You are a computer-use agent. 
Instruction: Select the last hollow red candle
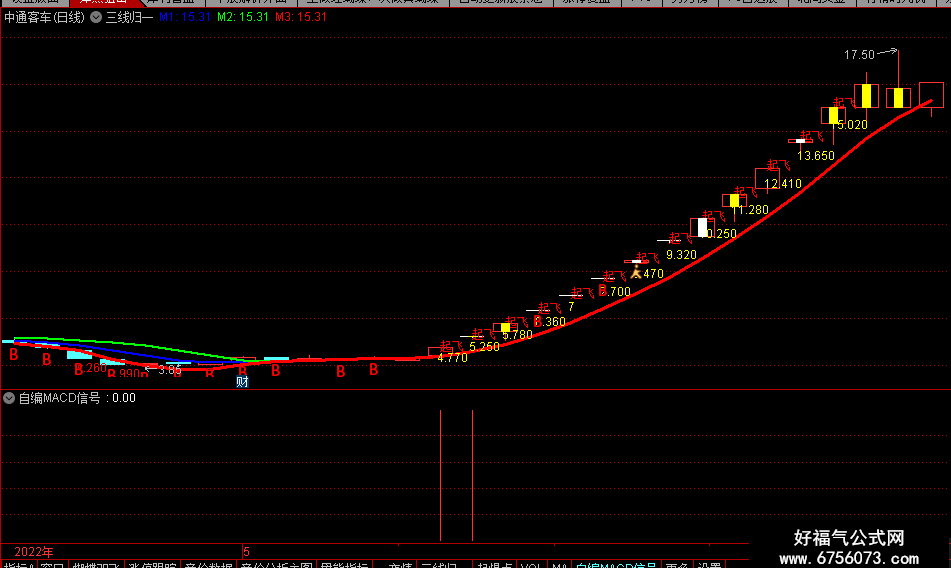[931, 95]
